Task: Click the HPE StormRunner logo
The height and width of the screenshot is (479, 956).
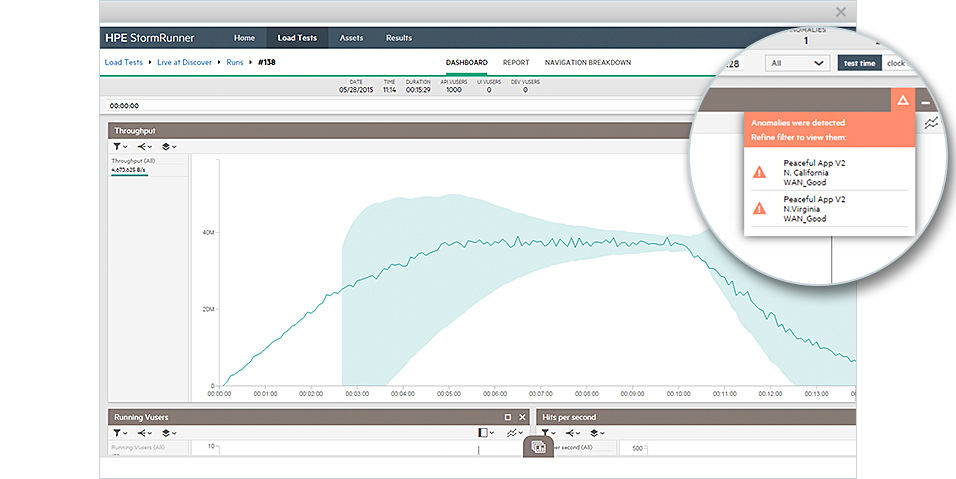Action: [x=149, y=38]
